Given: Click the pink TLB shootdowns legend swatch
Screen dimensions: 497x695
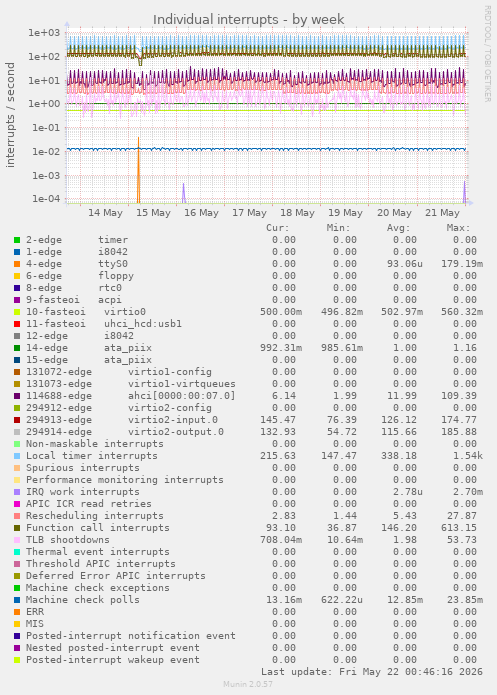Looking at the screenshot, I should pos(17,540).
